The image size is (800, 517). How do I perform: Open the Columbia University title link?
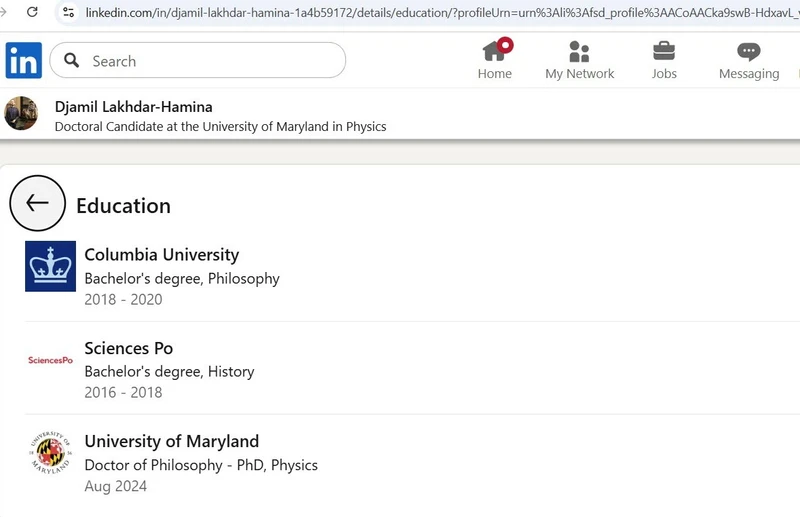161,254
